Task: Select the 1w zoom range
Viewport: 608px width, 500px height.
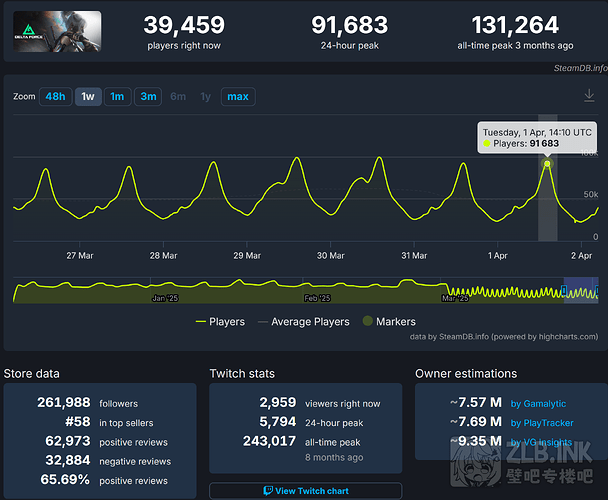Action: [x=88, y=96]
